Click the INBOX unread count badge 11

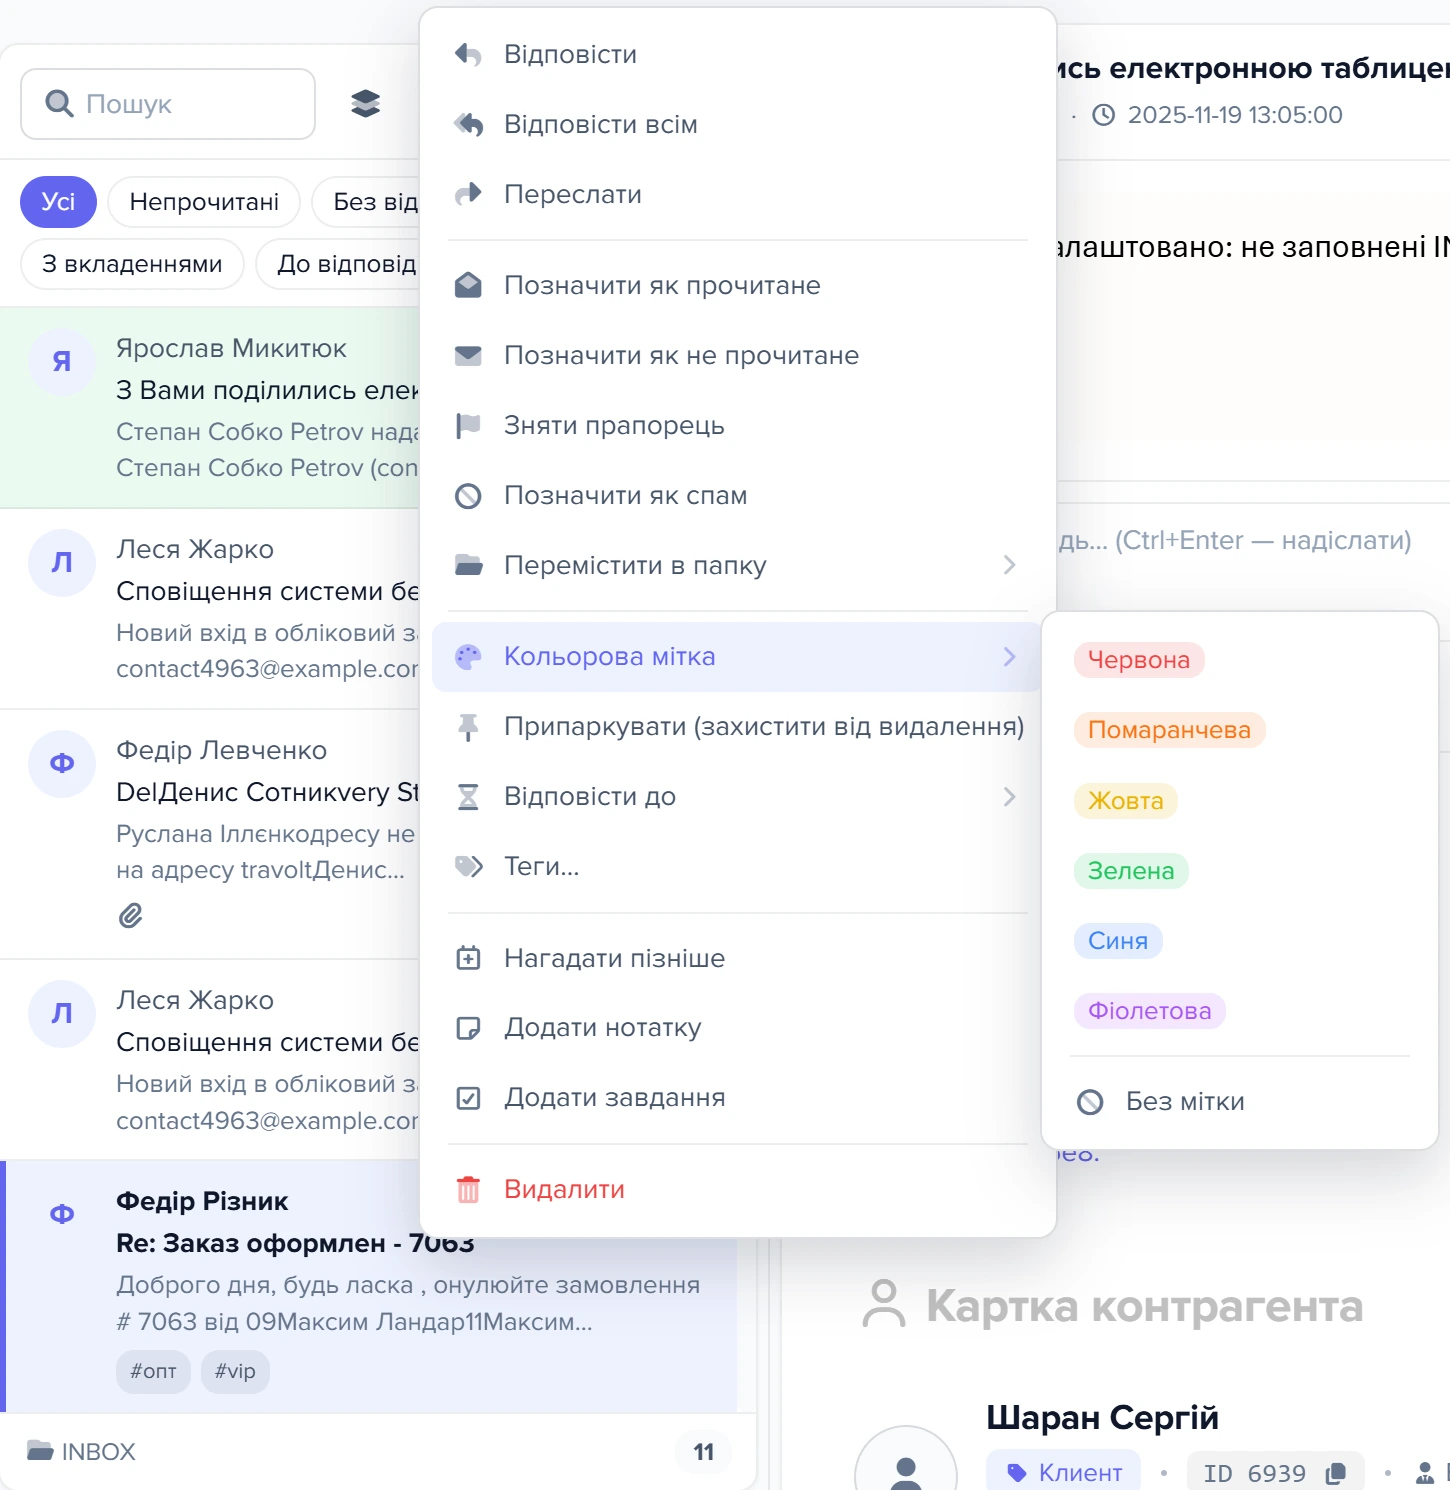pyautogui.click(x=704, y=1452)
